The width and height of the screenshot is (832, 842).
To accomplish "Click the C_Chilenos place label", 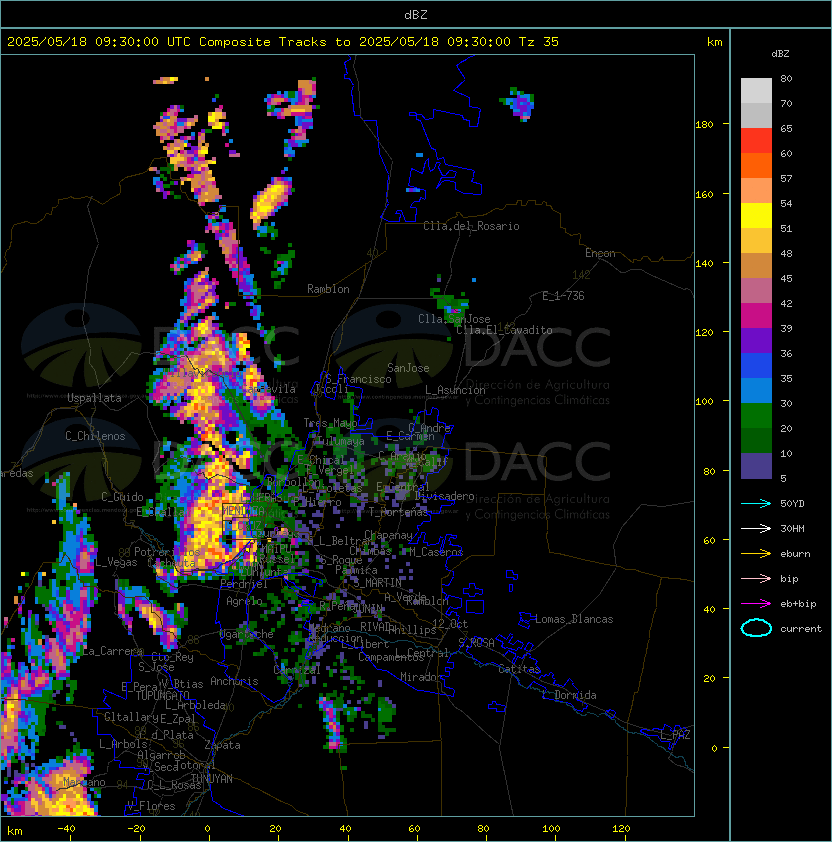I will (x=95, y=436).
